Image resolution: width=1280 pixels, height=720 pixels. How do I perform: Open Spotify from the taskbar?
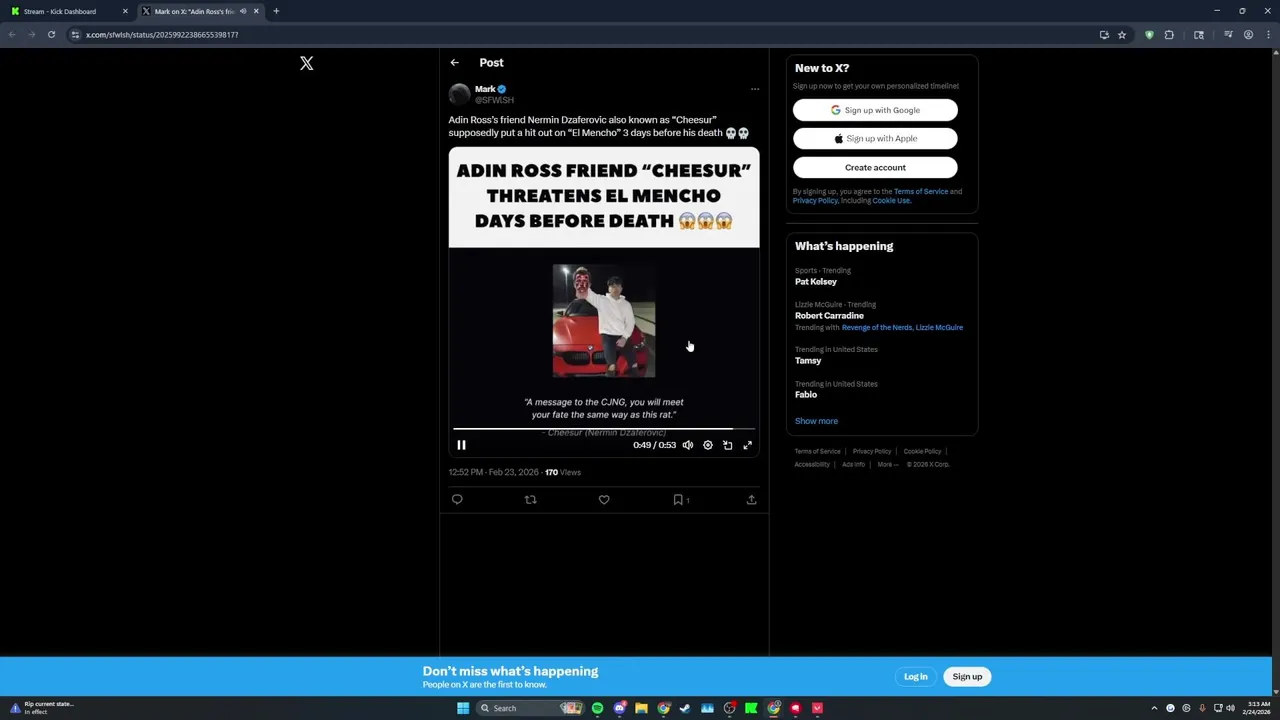tap(597, 708)
